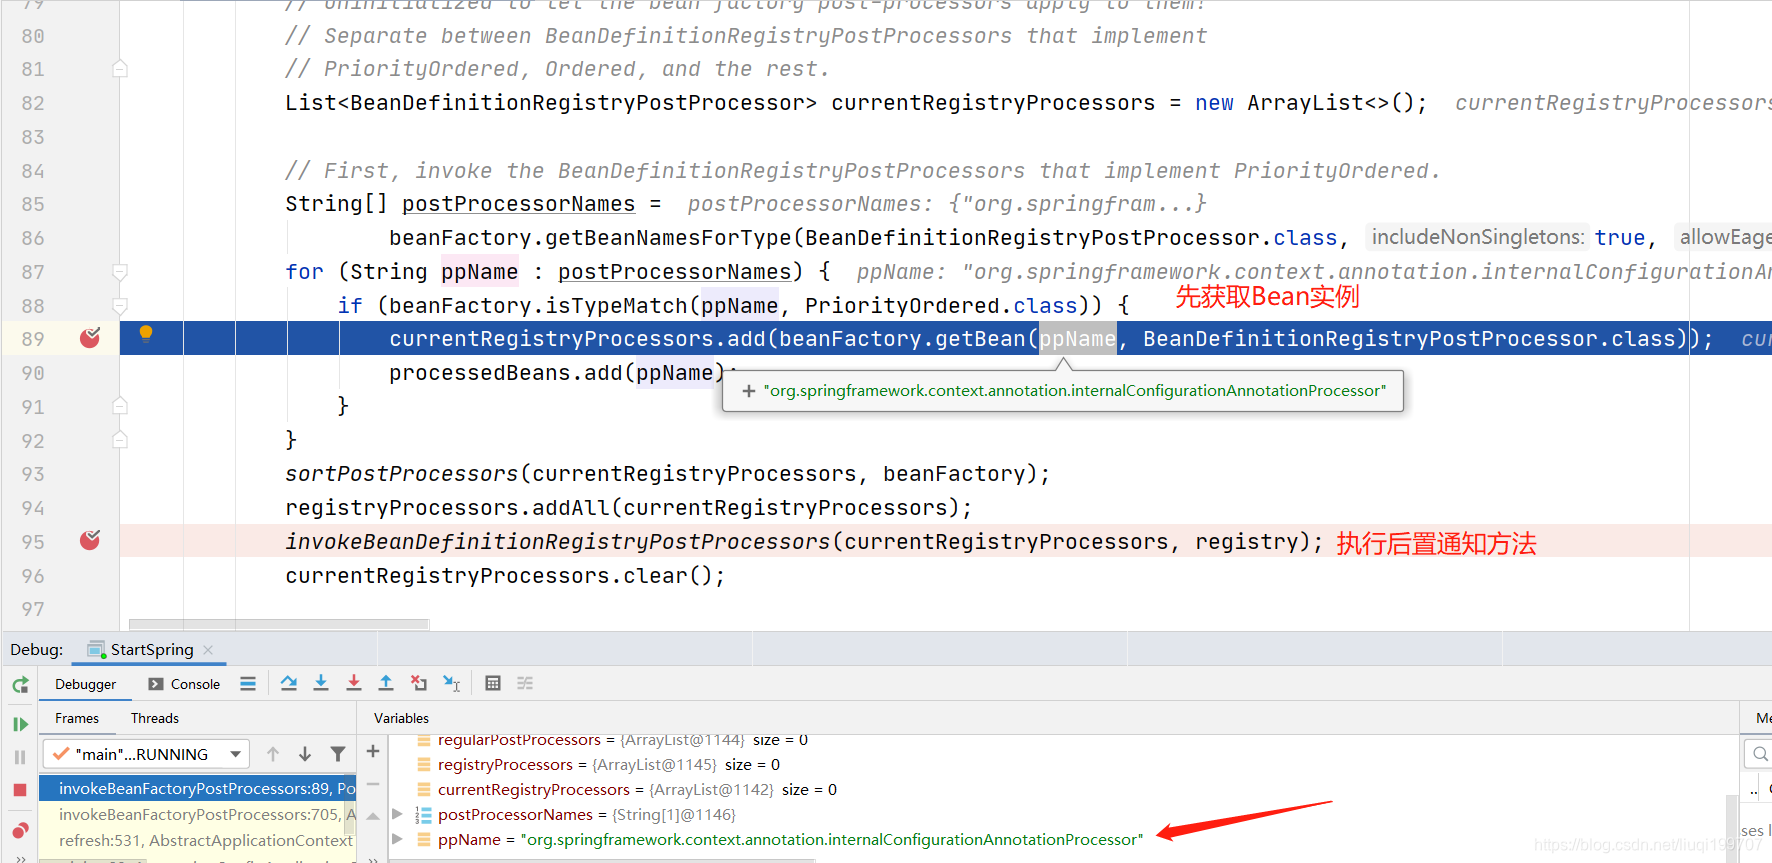Select currentRegistryProcessors variable row
This screenshot has width=1772, height=863.
(x=626, y=789)
